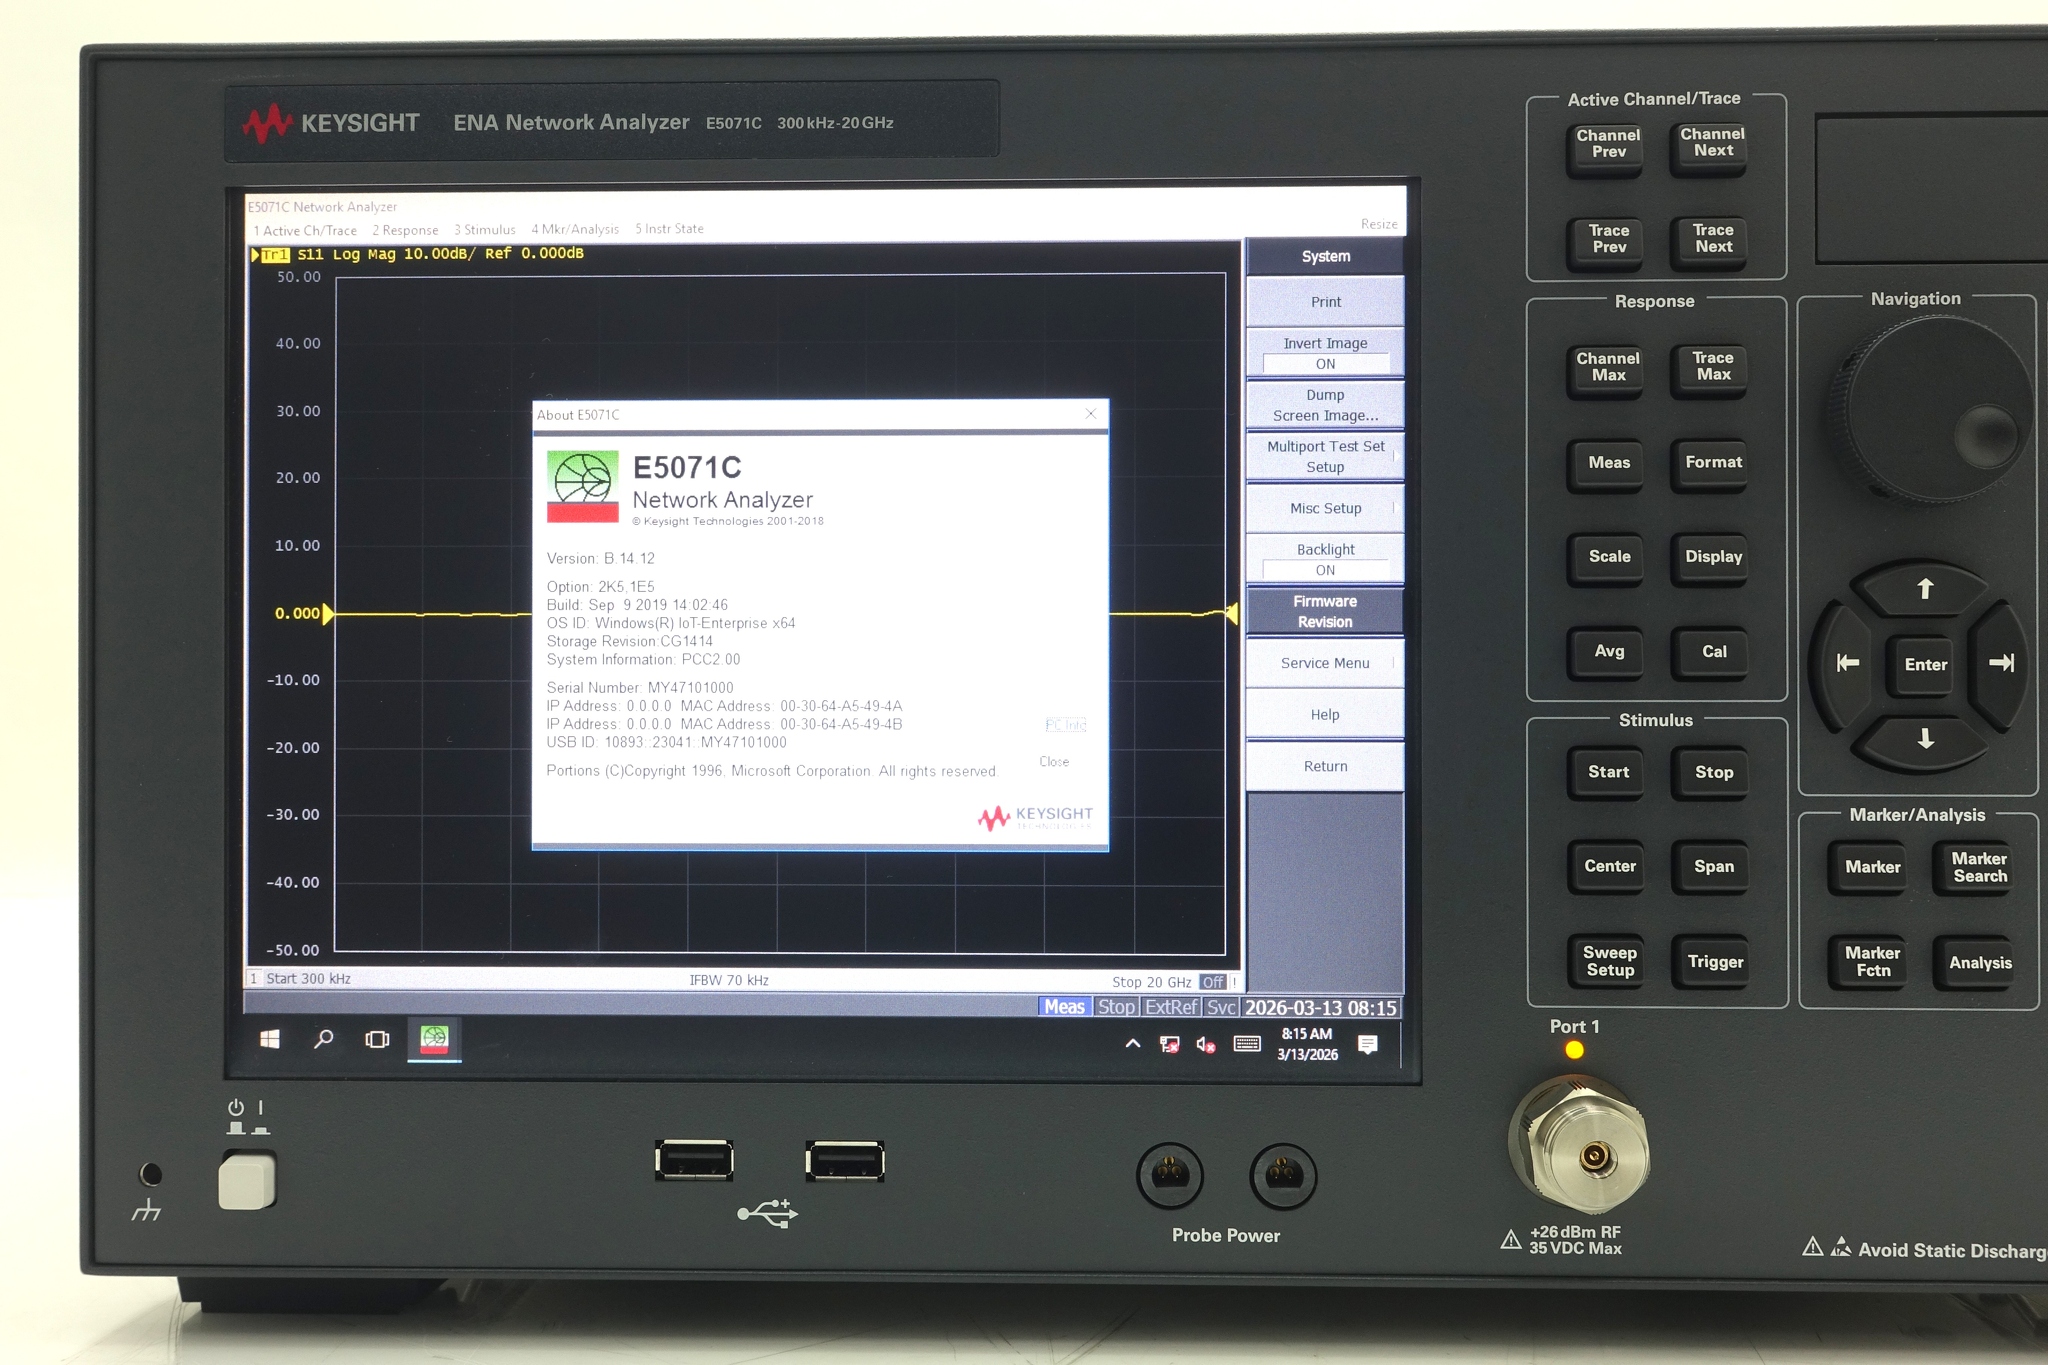Viewport: 2048px width, 1365px height.
Task: Open the 1 Active Ch/Trace menu
Action: [x=305, y=230]
